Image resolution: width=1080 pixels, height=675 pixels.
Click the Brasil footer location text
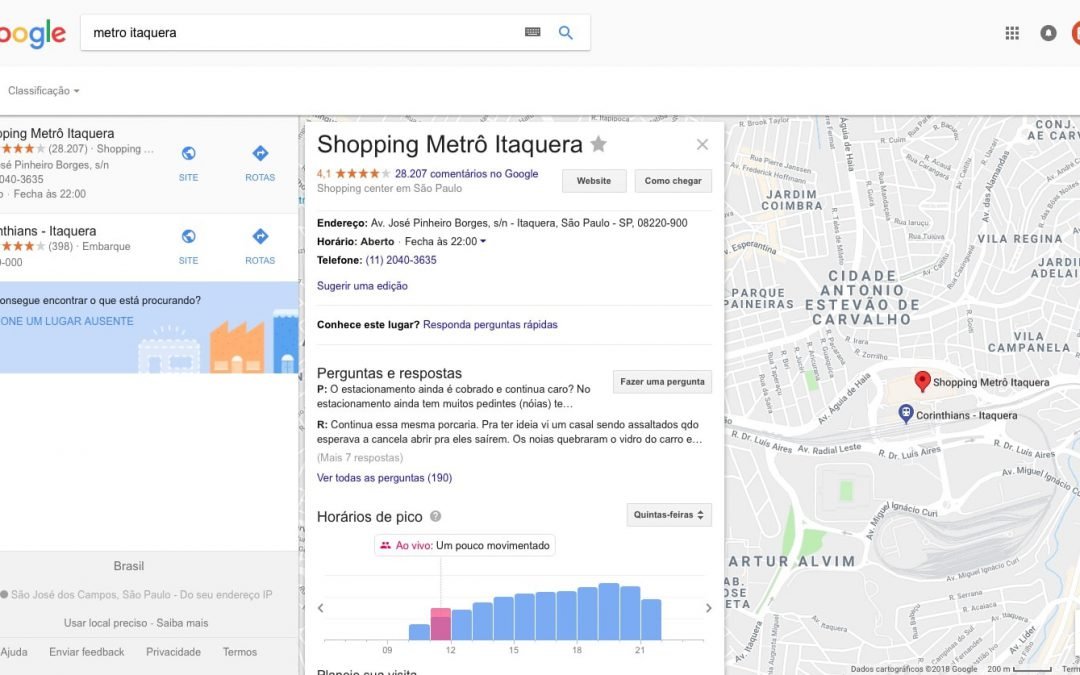click(x=129, y=566)
